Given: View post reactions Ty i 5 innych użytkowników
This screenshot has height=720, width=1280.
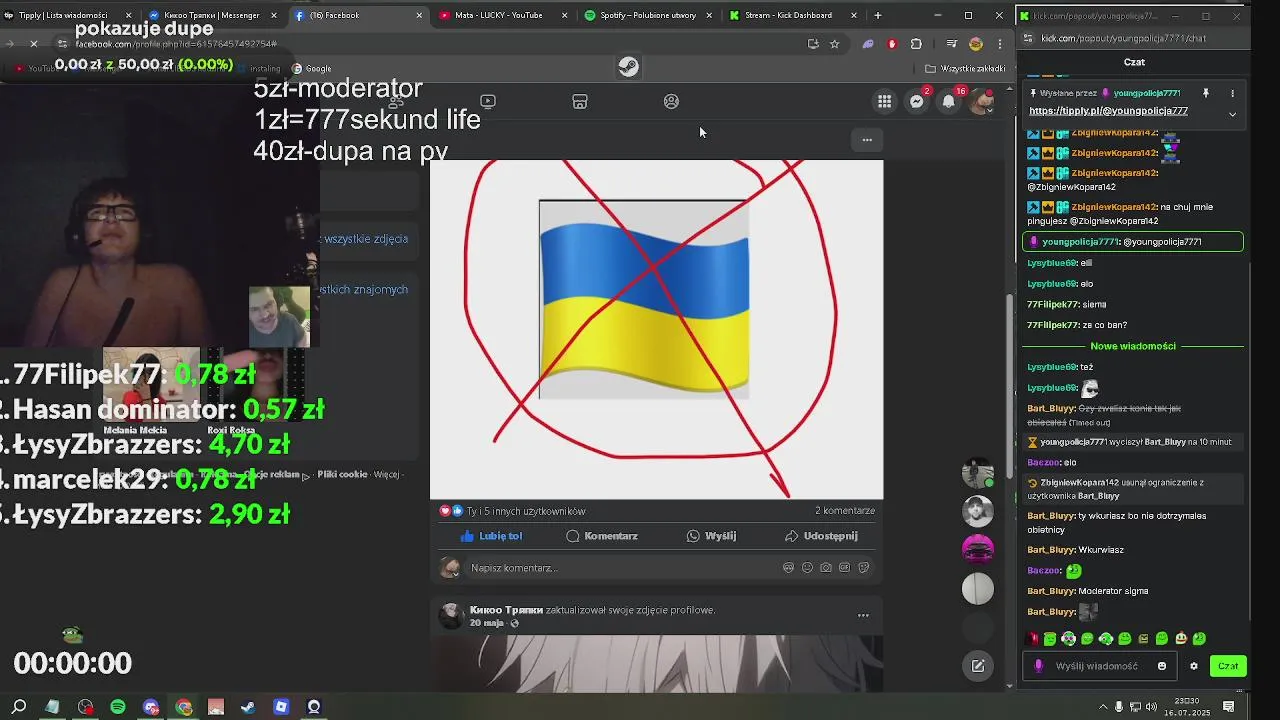Looking at the screenshot, I should [514, 511].
